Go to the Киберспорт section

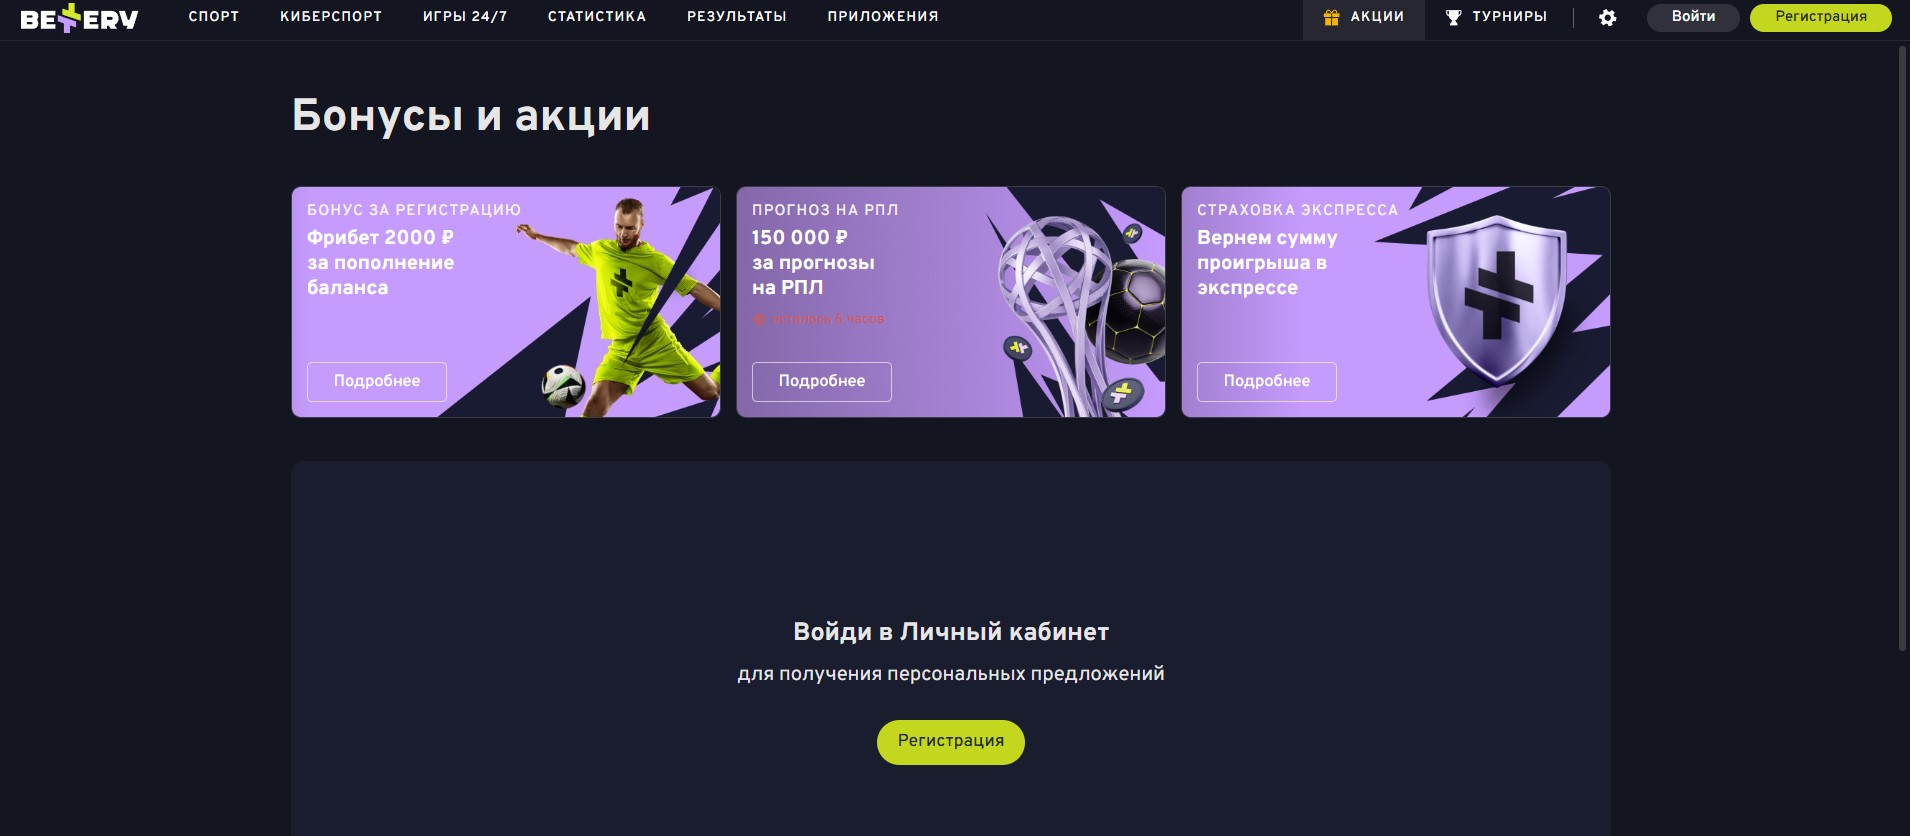click(x=331, y=17)
